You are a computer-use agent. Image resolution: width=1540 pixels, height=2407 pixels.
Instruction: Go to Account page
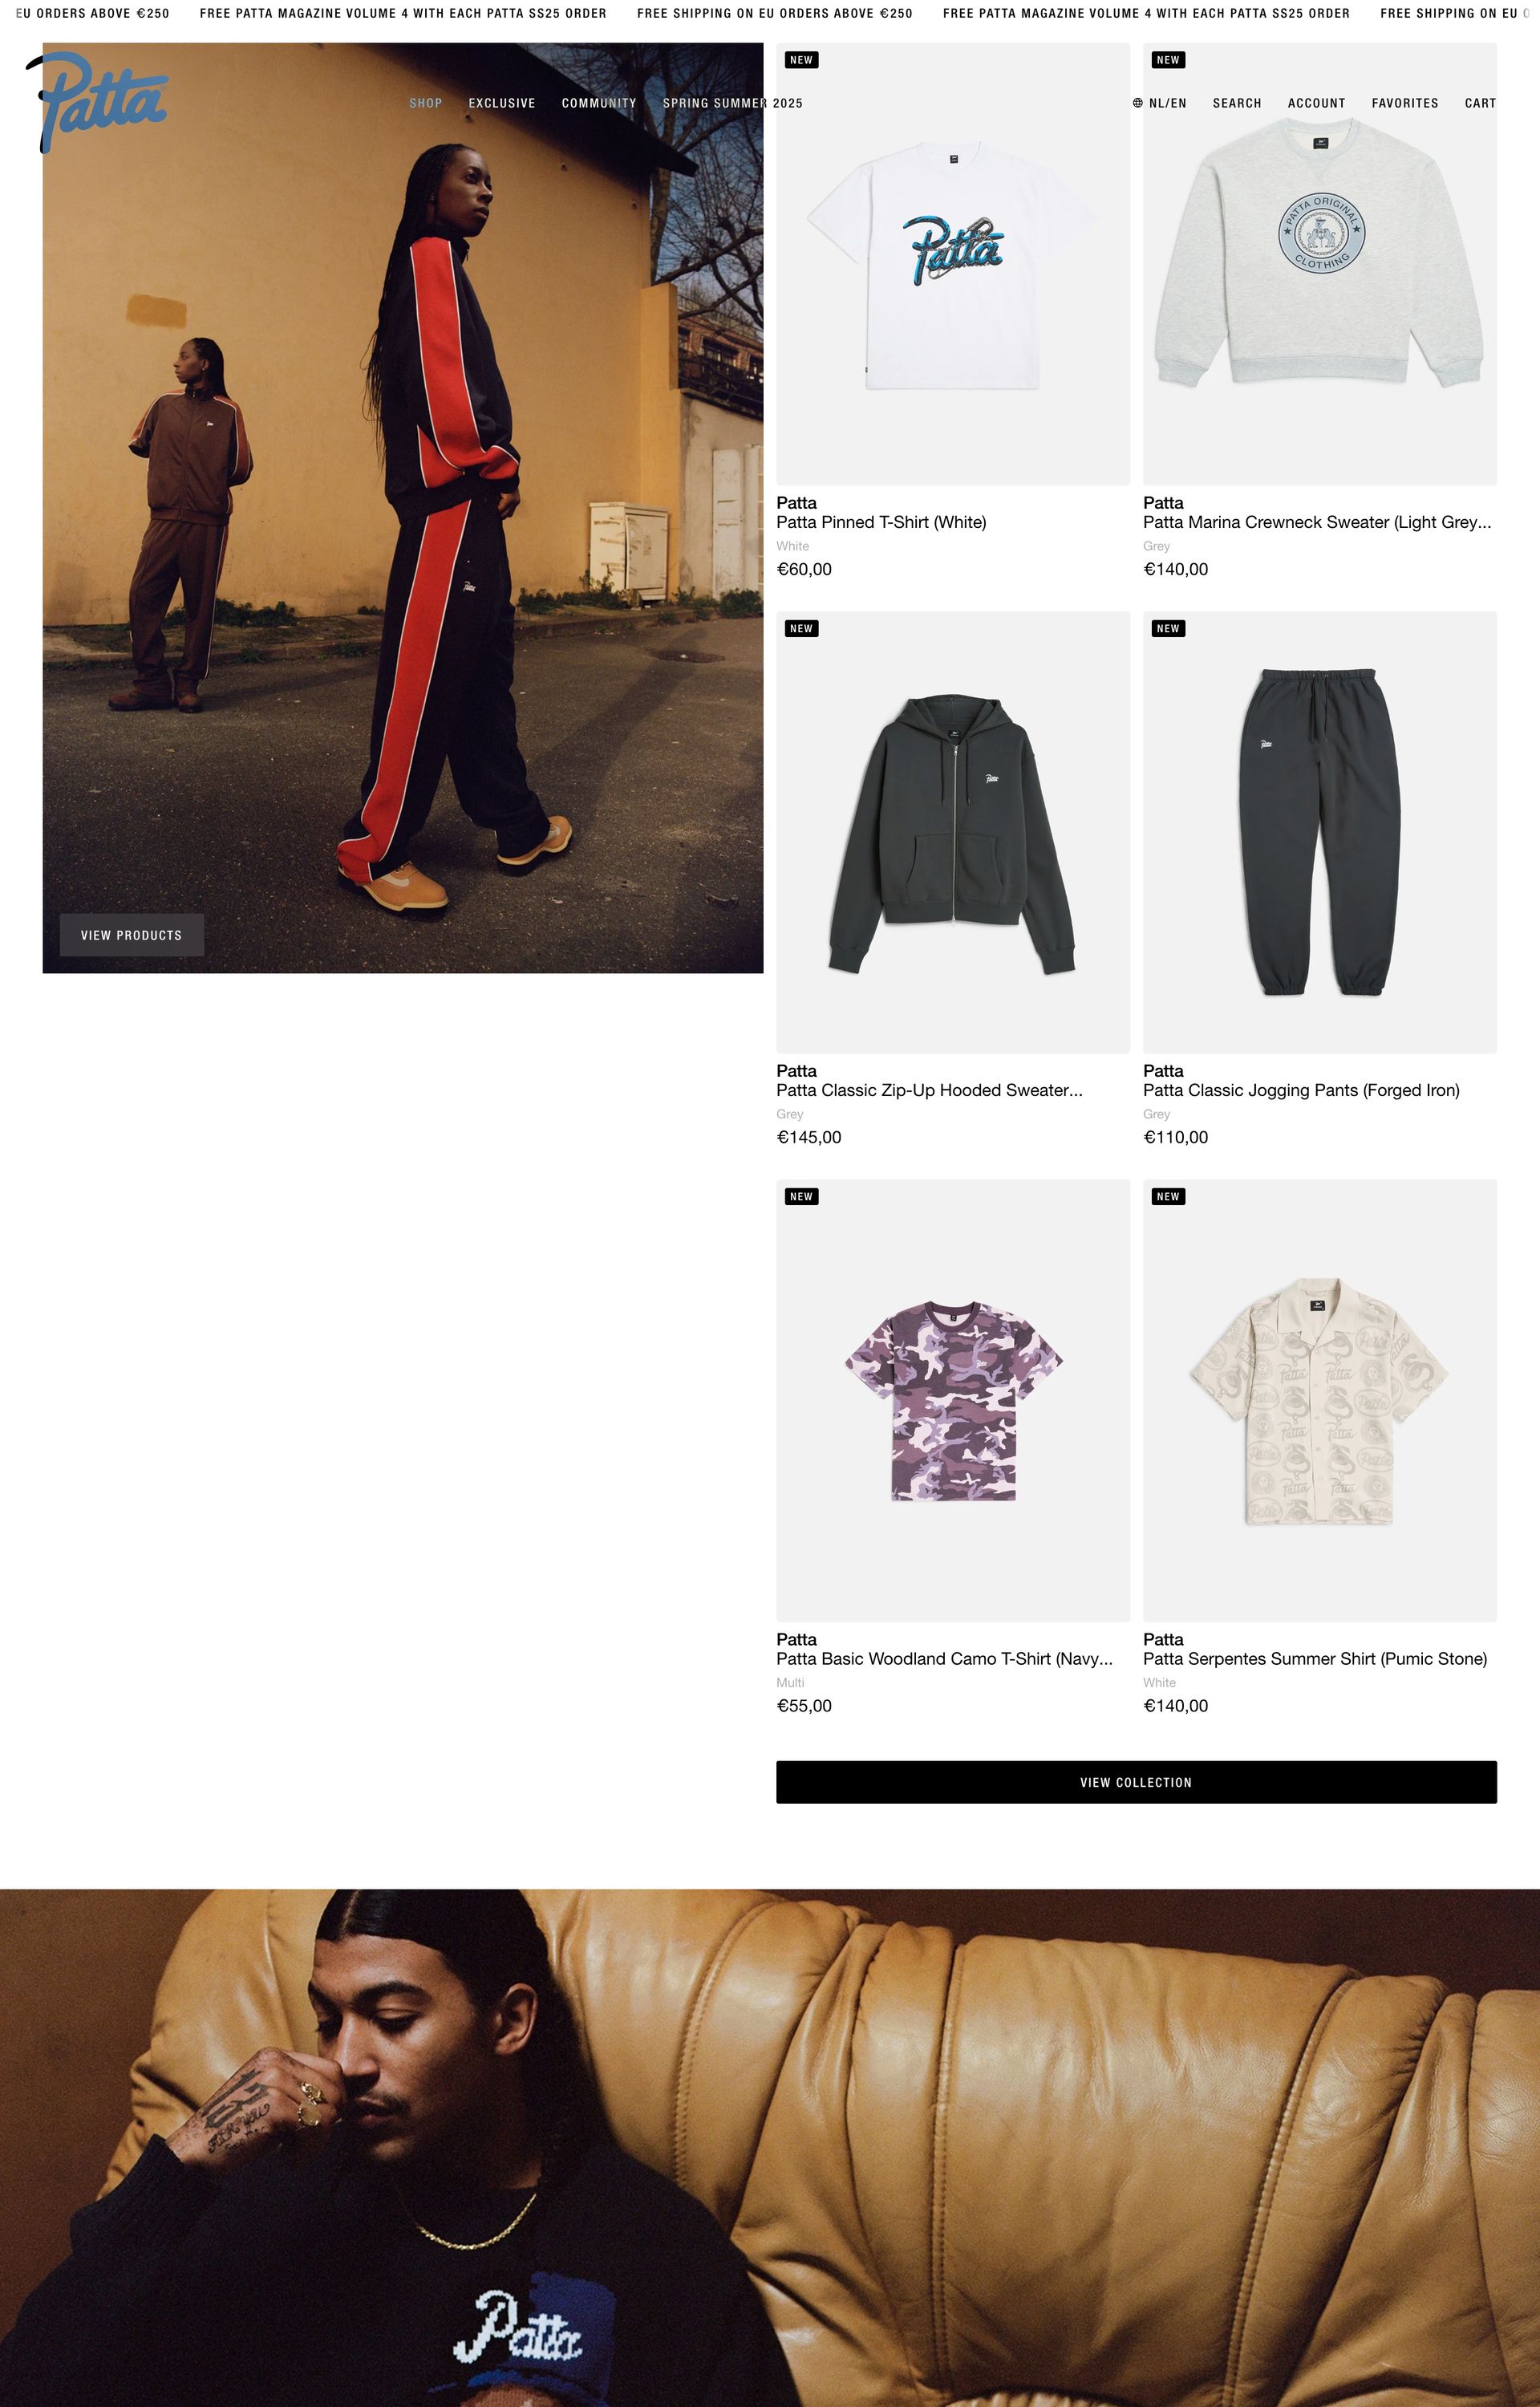pos(1316,103)
